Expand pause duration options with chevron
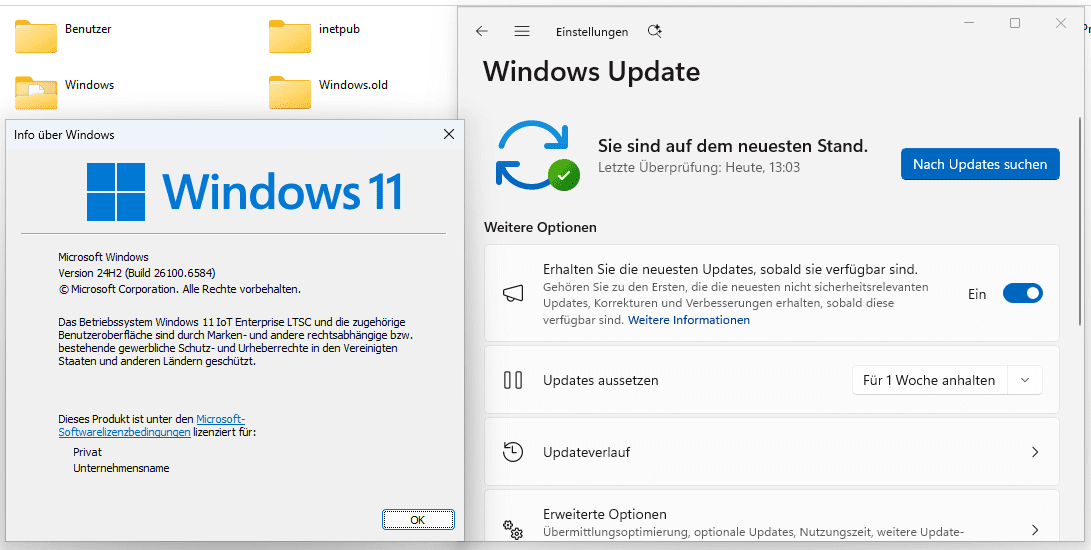 (1024, 380)
